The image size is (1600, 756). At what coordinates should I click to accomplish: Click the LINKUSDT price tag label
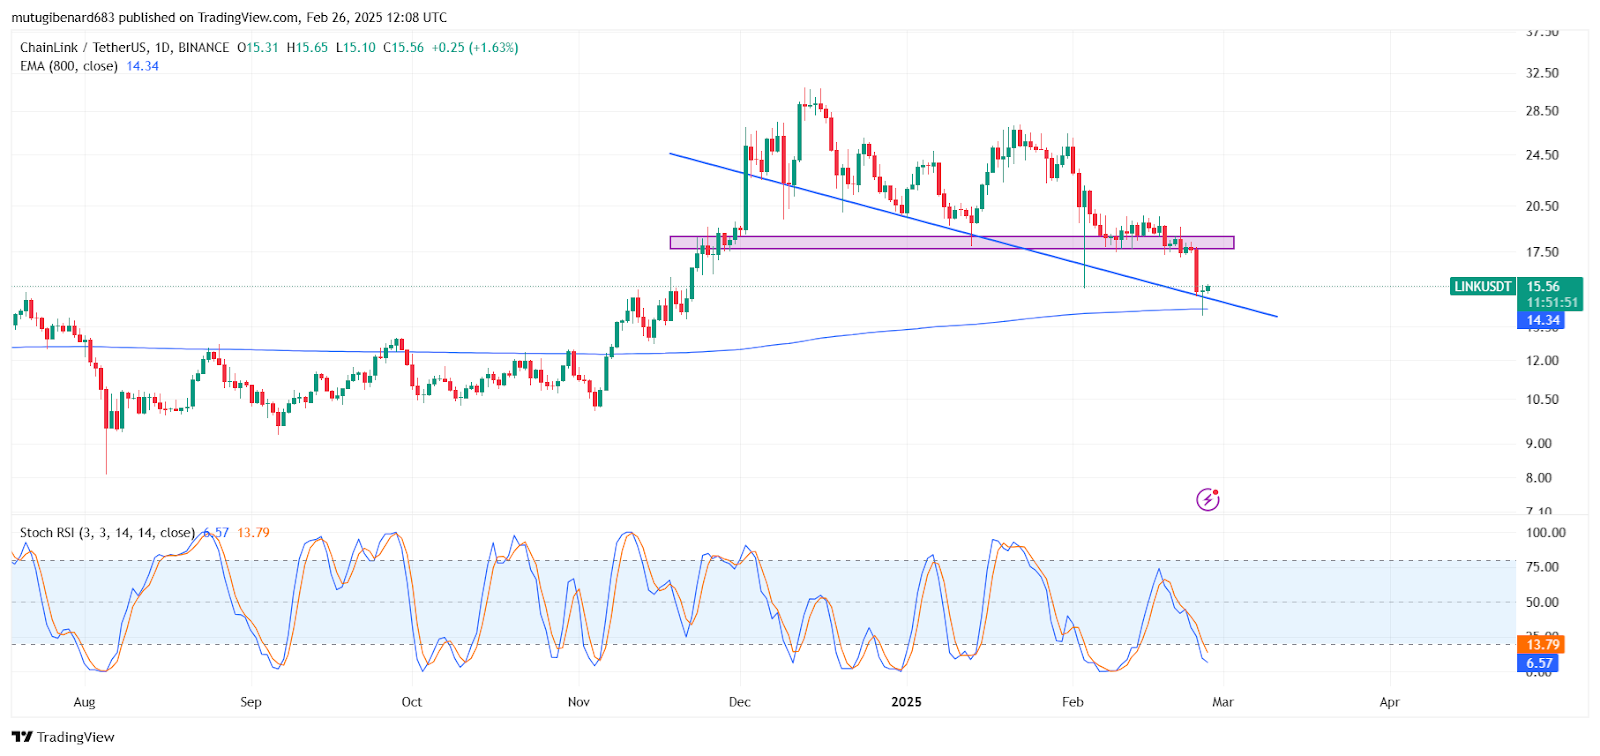click(1483, 286)
